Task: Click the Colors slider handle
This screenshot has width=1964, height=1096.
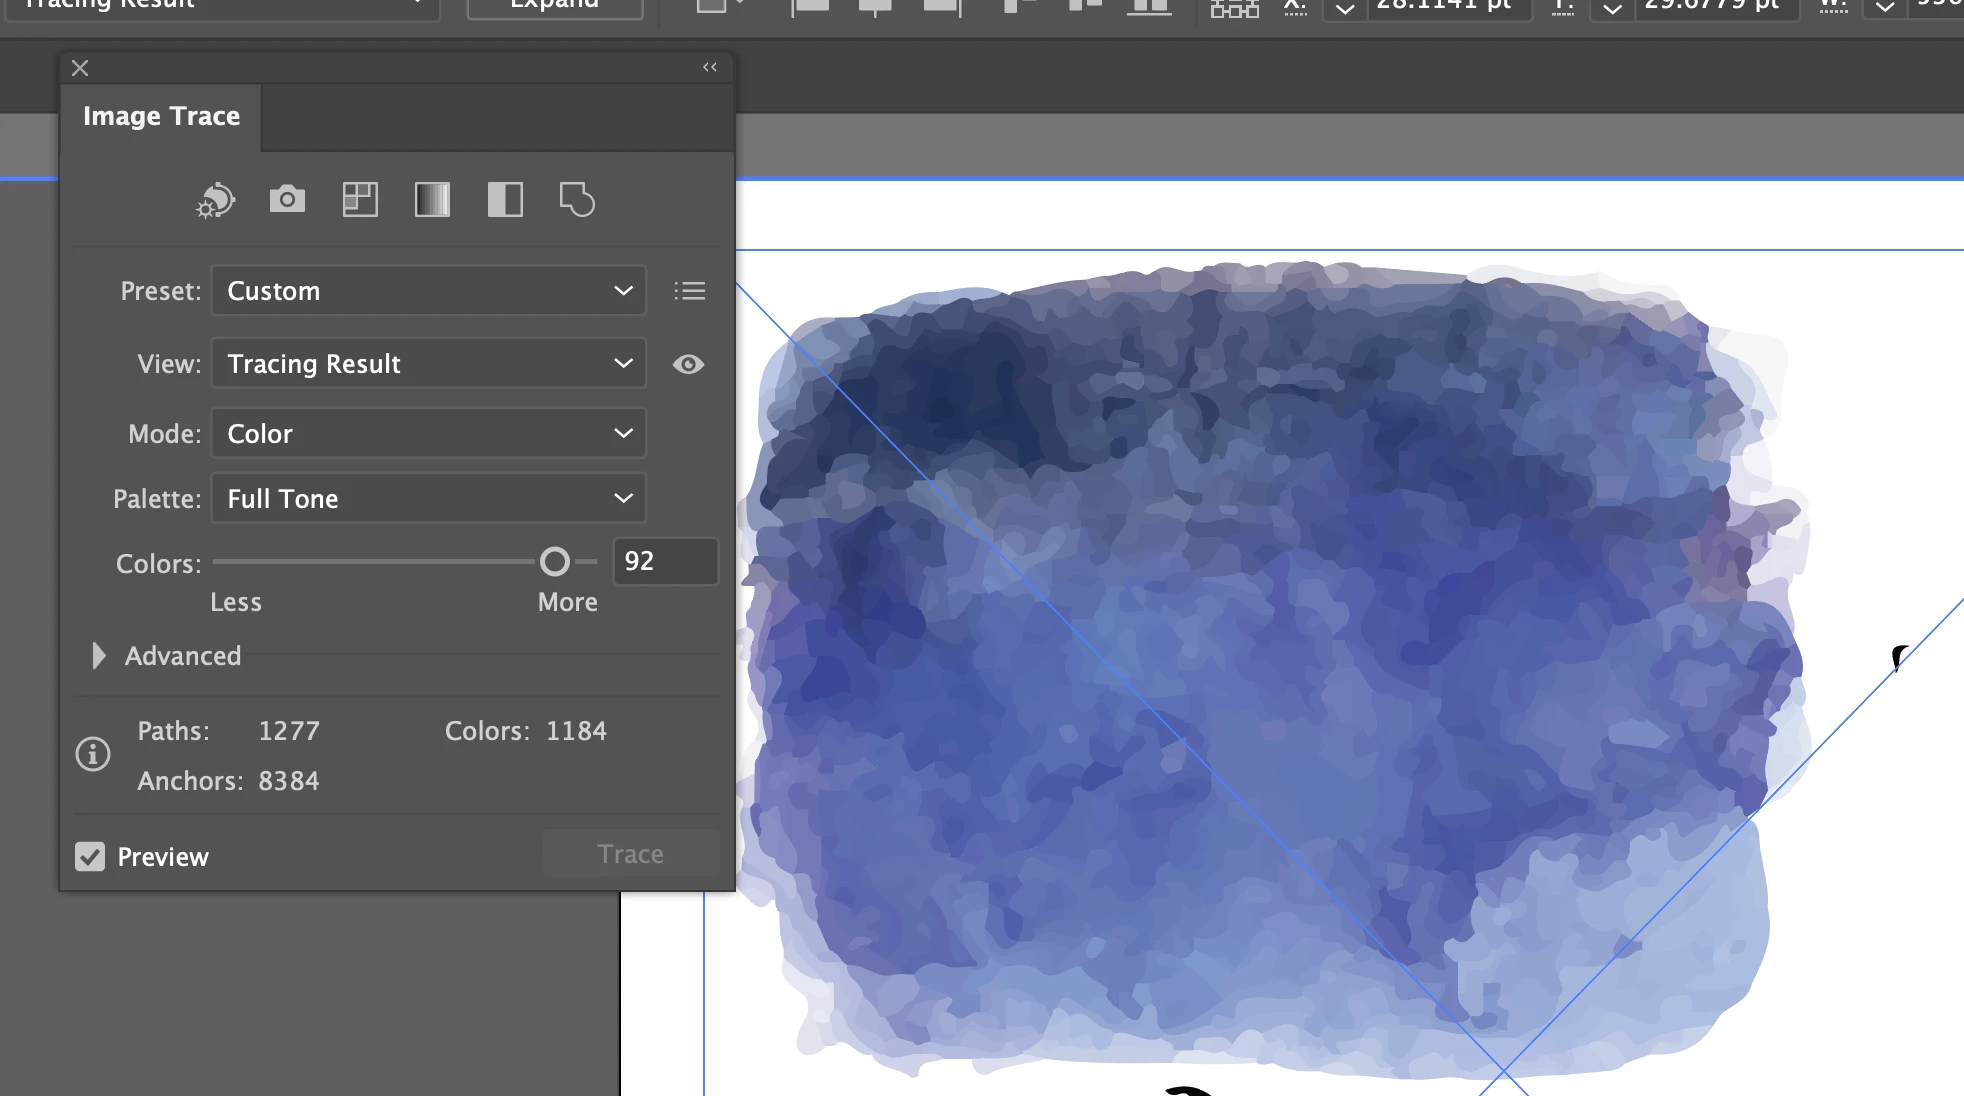Action: (555, 562)
